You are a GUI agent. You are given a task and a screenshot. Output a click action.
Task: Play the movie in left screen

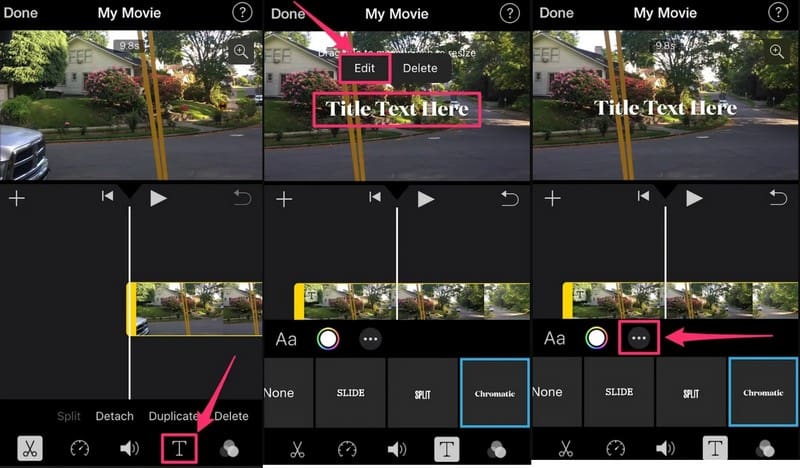158,198
